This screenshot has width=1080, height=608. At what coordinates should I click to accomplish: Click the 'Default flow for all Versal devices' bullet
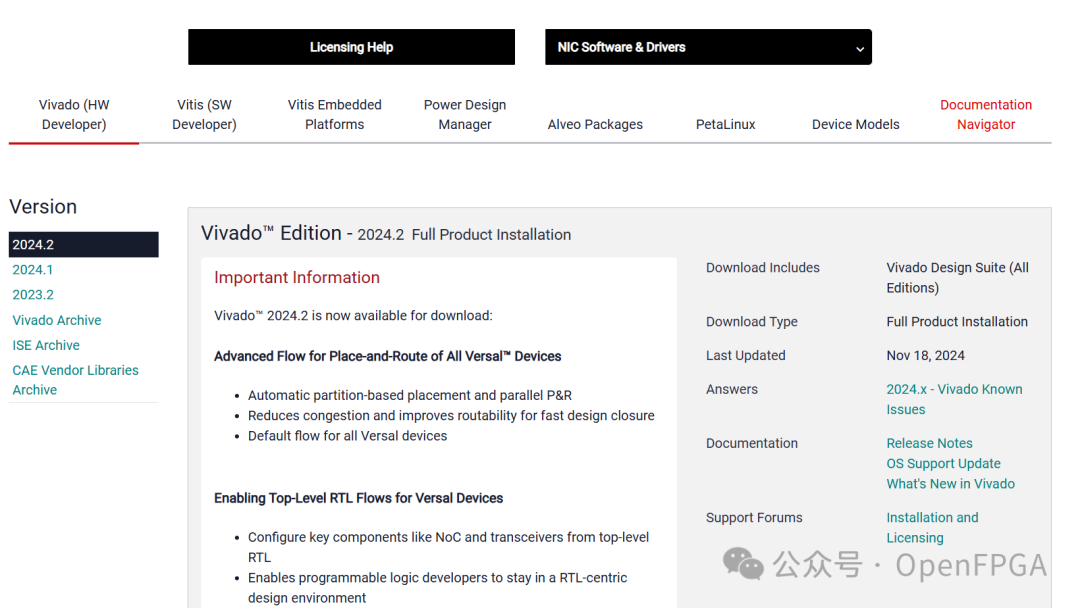coord(347,436)
